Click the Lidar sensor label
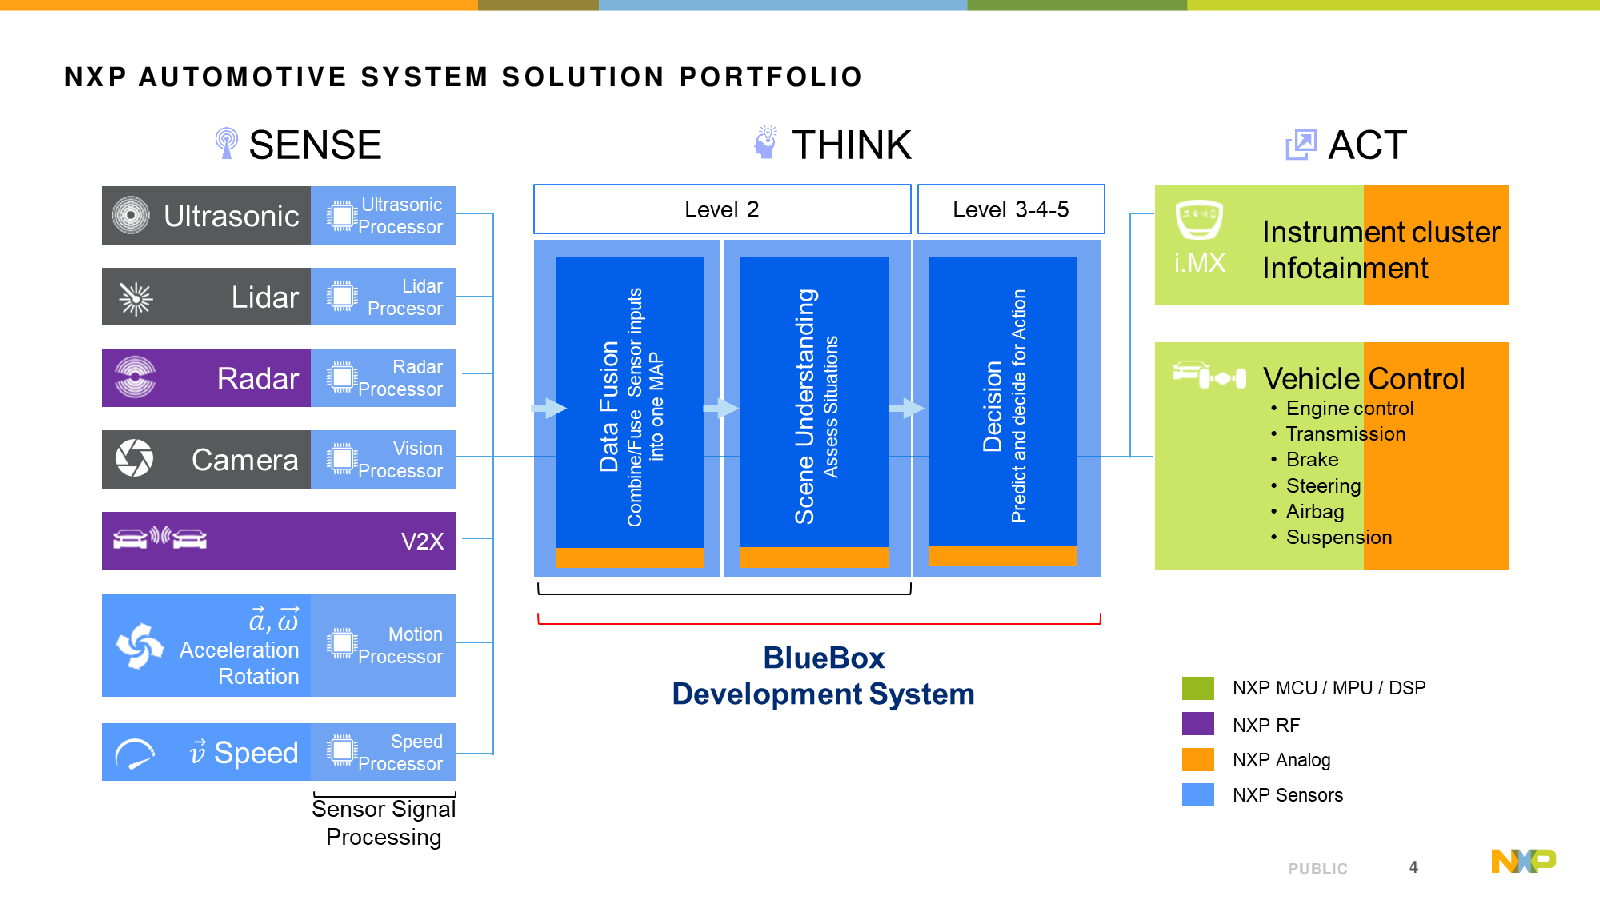Viewport: 1600px width, 900px height. [265, 297]
